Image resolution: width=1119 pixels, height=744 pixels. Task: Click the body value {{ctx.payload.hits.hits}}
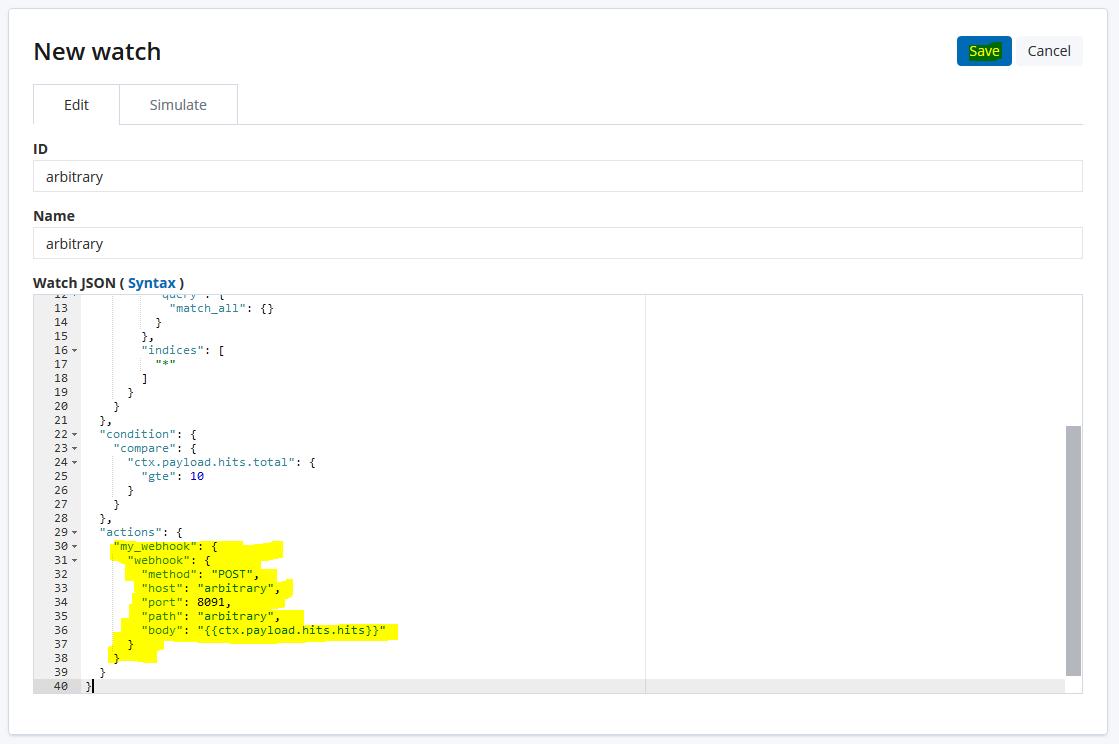pyautogui.click(x=291, y=631)
